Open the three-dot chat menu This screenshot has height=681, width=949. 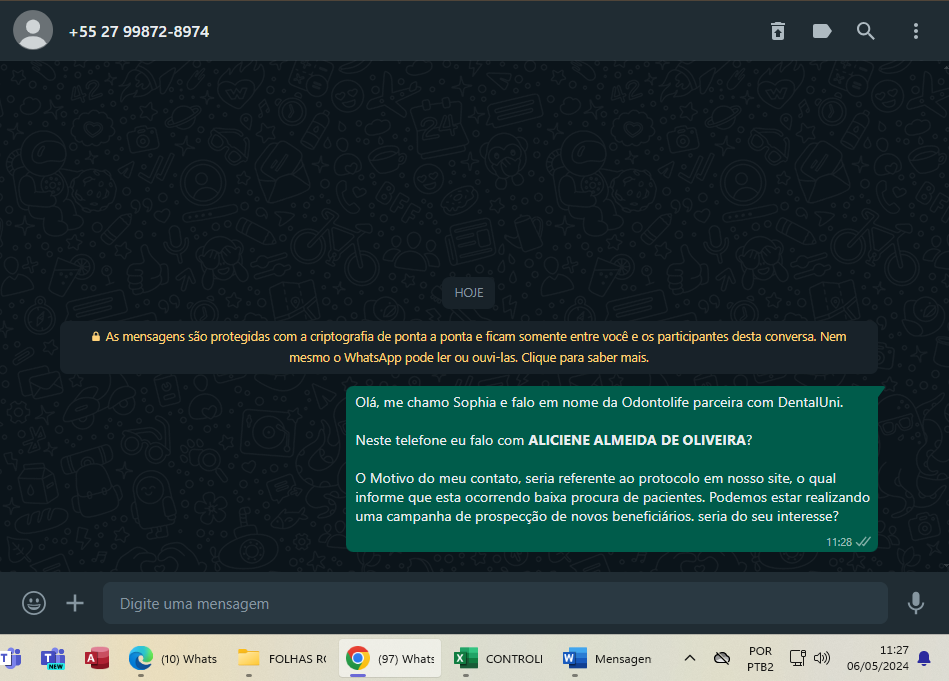coord(915,31)
